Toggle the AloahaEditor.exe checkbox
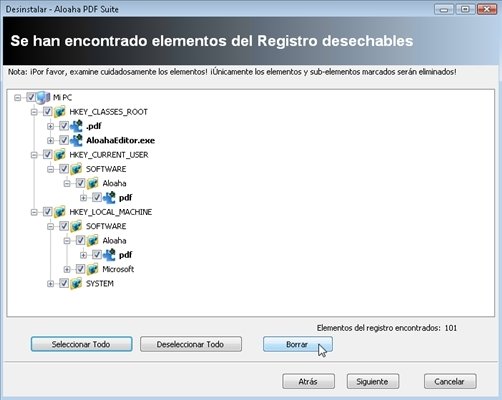Image resolution: width=502 pixels, height=400 pixels. (64, 140)
